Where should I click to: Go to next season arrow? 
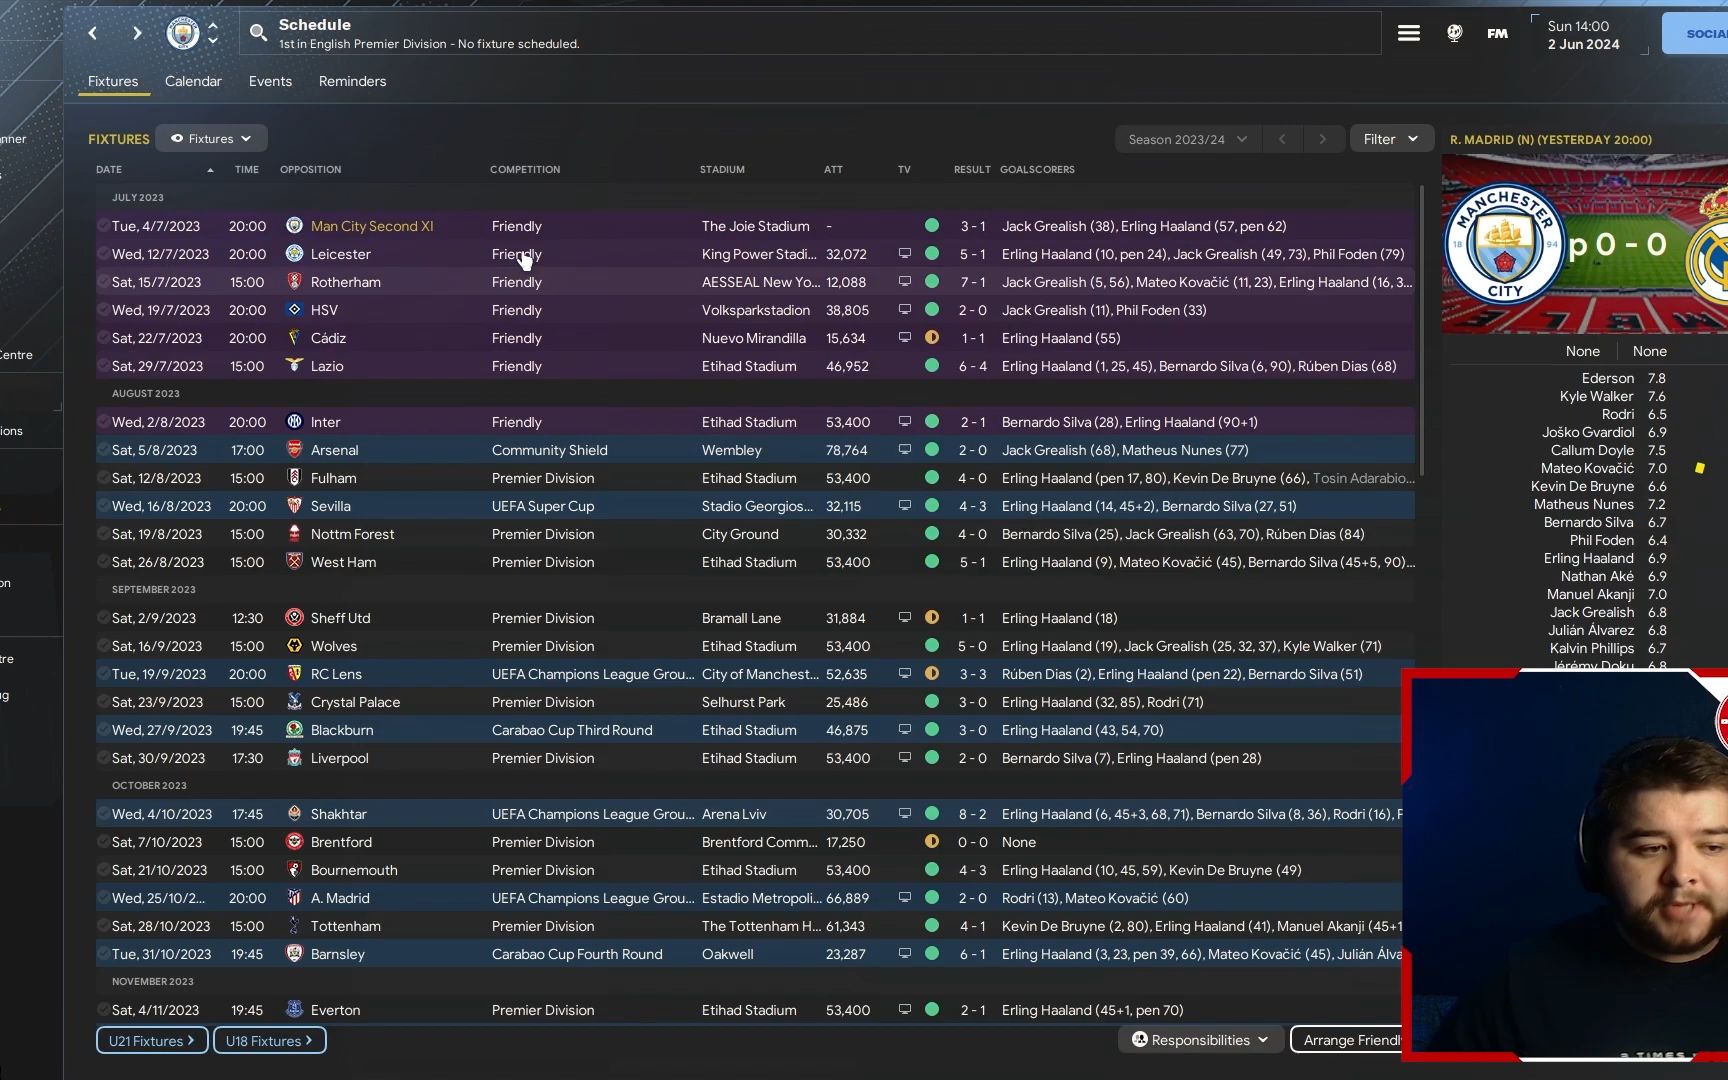[1322, 139]
